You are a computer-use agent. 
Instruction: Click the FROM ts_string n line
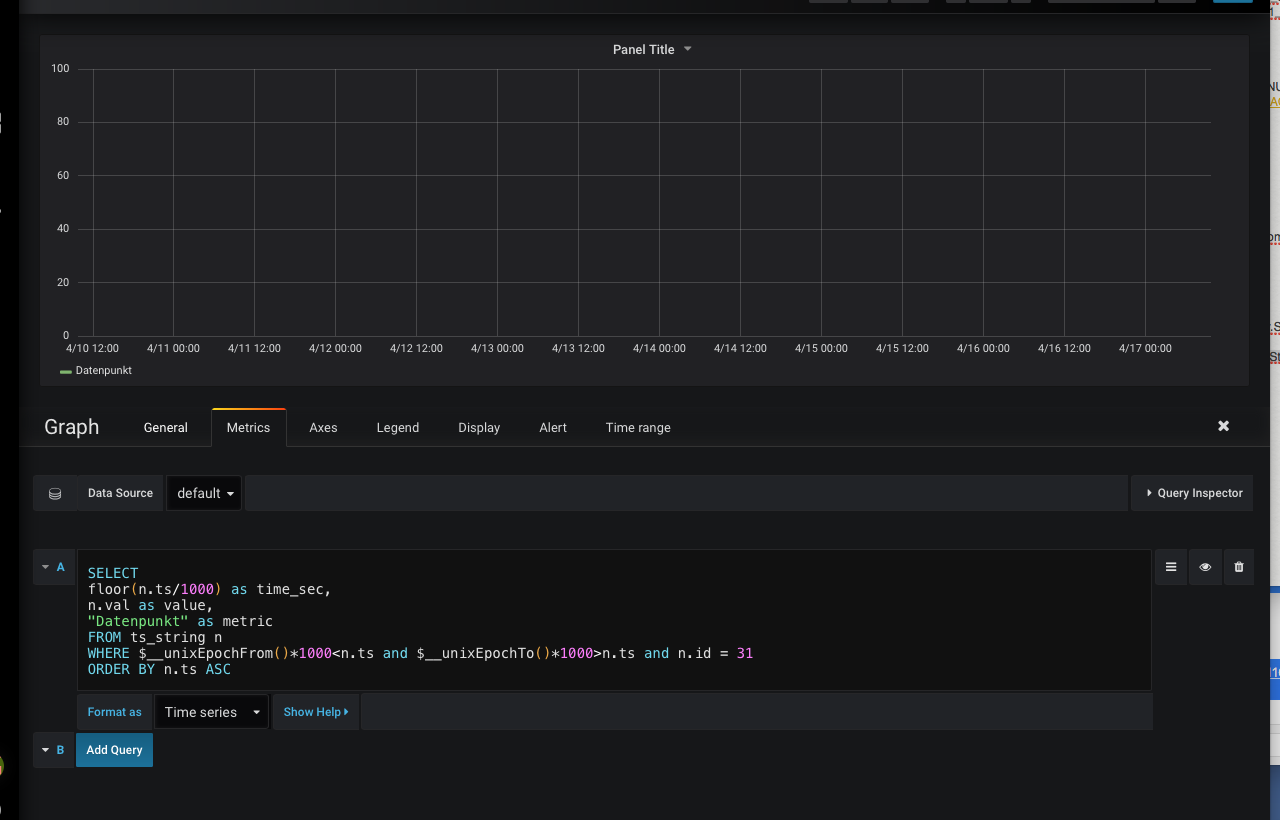tap(155, 637)
